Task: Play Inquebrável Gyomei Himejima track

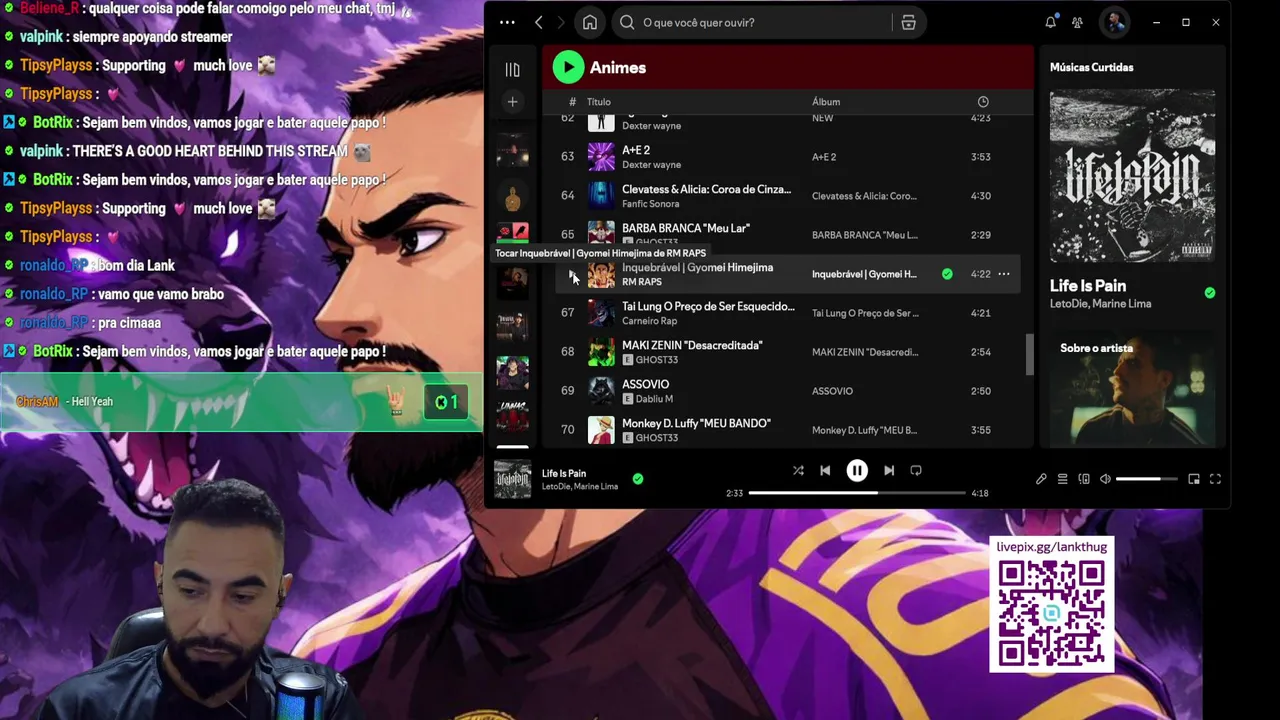Action: pyautogui.click(x=571, y=274)
